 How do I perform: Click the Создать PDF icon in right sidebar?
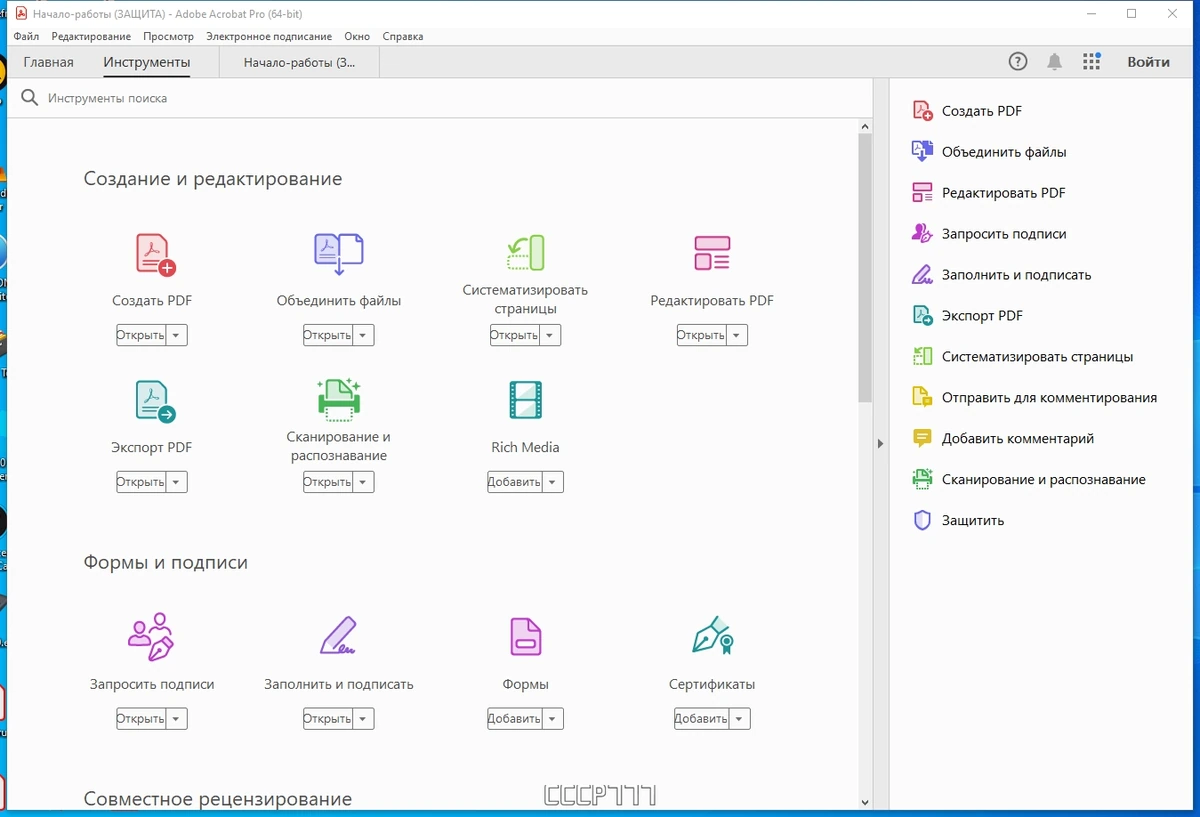922,111
